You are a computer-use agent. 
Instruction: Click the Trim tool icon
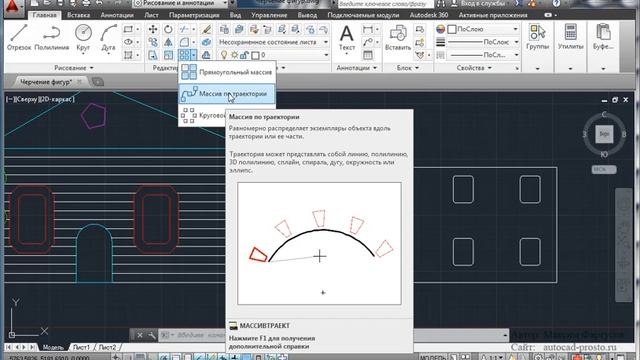[x=184, y=29]
